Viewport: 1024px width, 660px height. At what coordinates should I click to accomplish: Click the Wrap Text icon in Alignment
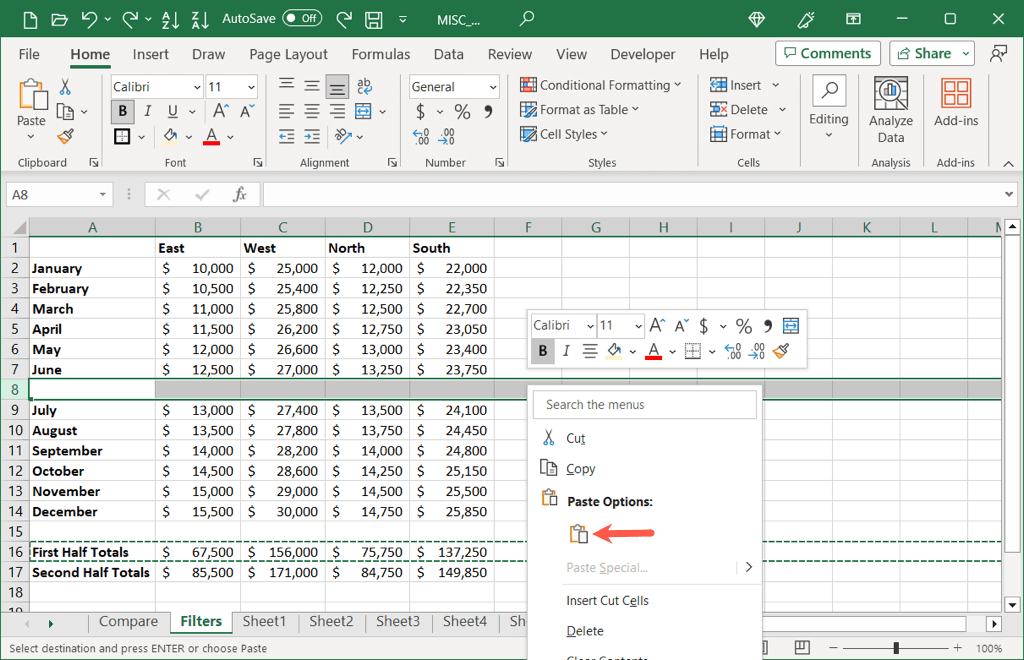[364, 87]
